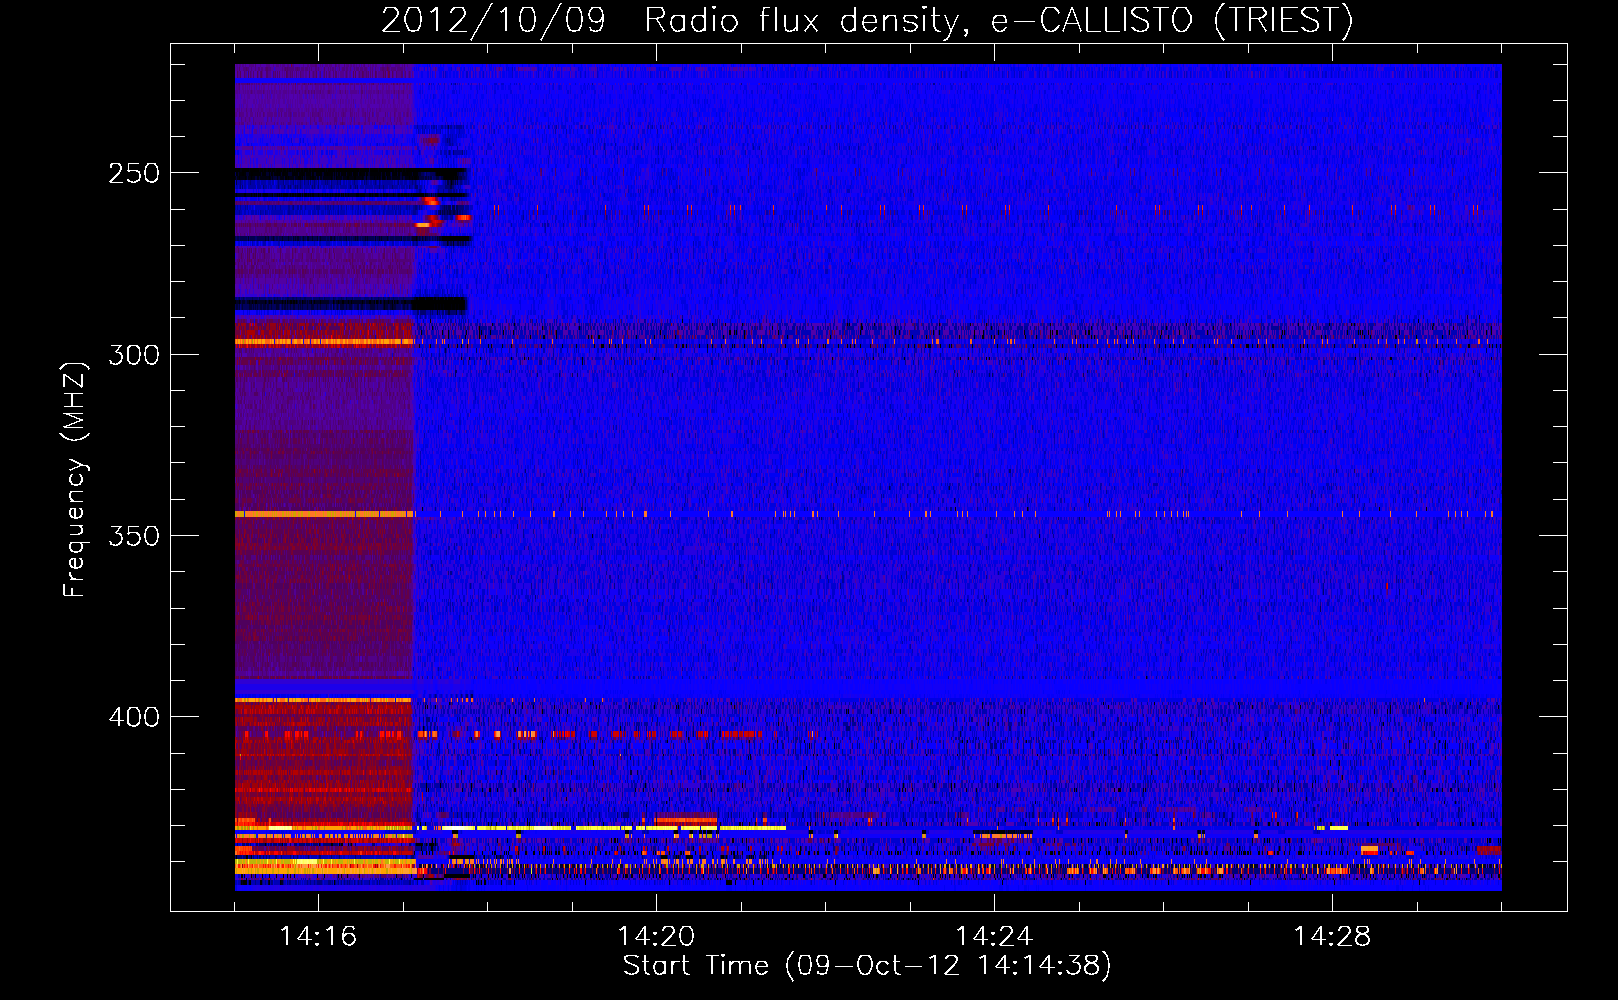Select the 350 frequency tick label
Viewport: 1618px width, 1000px height.
pyautogui.click(x=134, y=536)
